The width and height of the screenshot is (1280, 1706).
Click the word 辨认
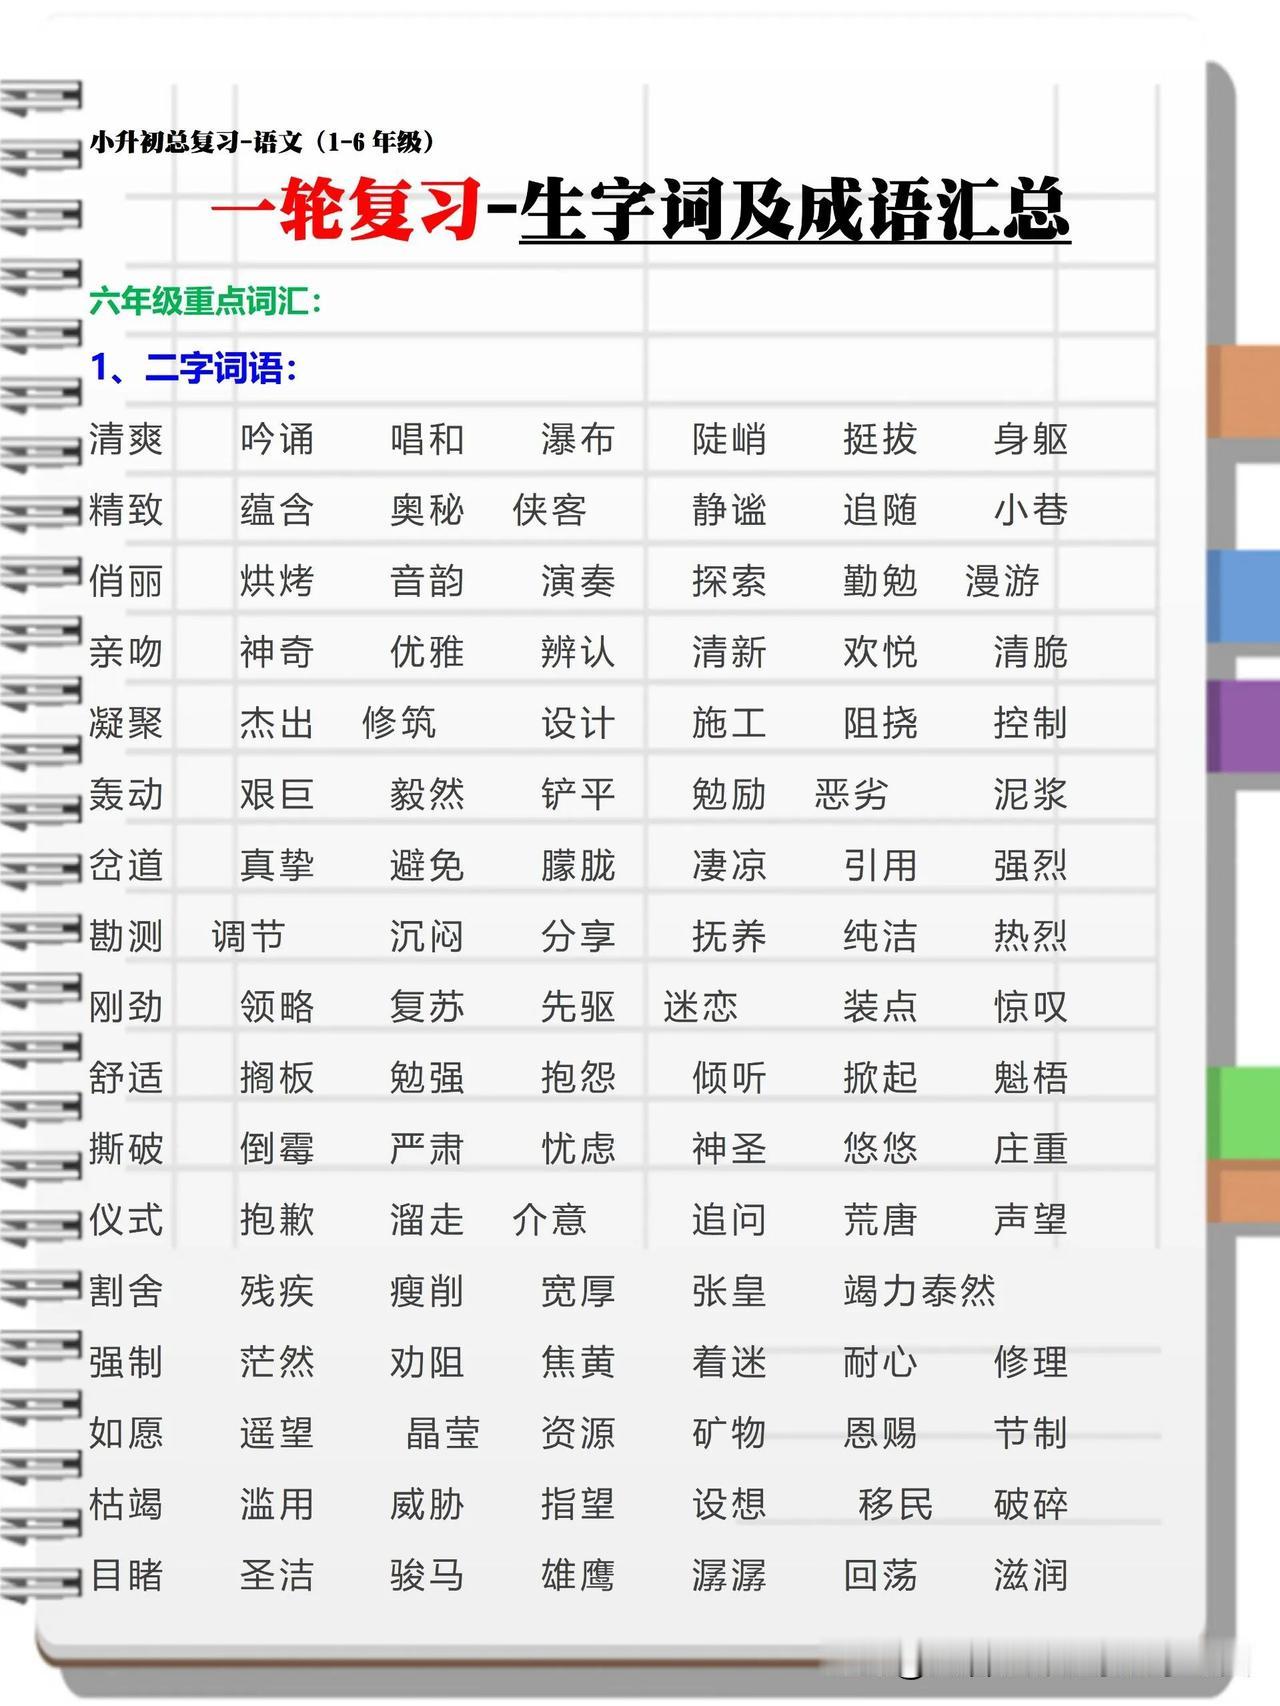[x=578, y=652]
